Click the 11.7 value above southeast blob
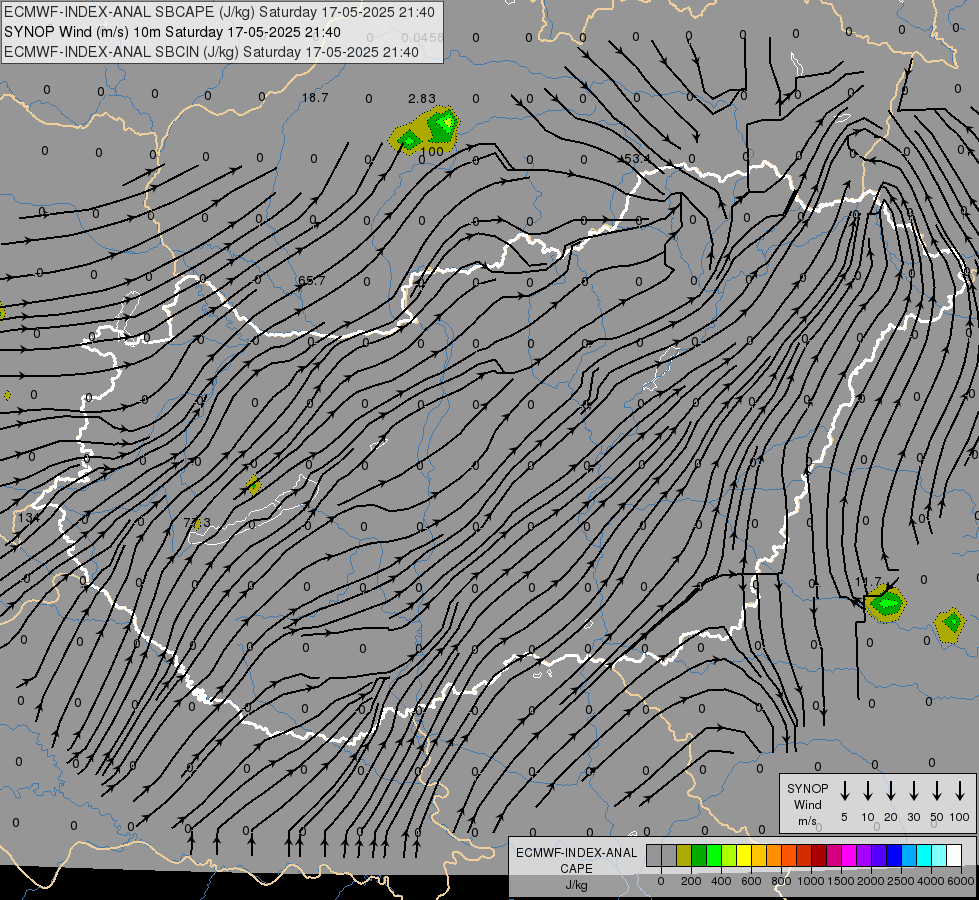 tap(868, 582)
